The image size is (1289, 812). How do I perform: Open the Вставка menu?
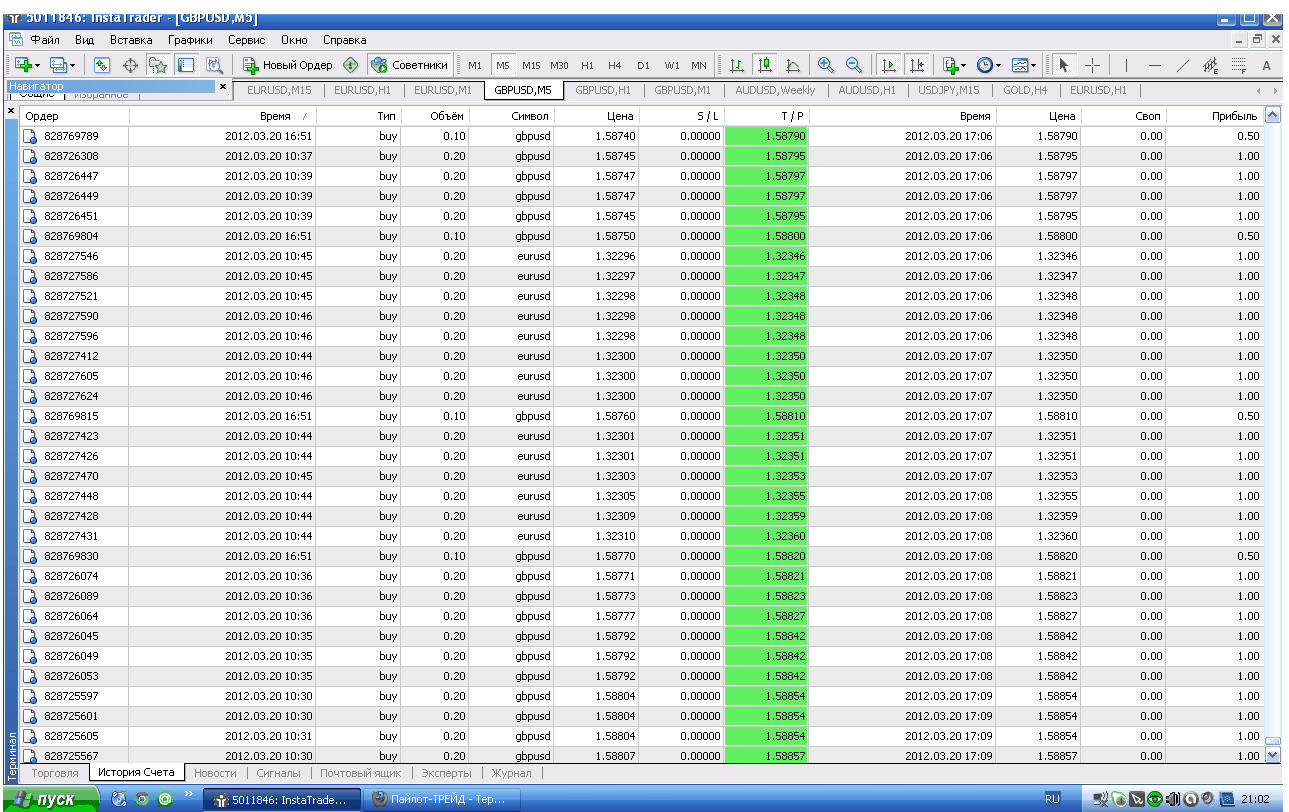[131, 40]
